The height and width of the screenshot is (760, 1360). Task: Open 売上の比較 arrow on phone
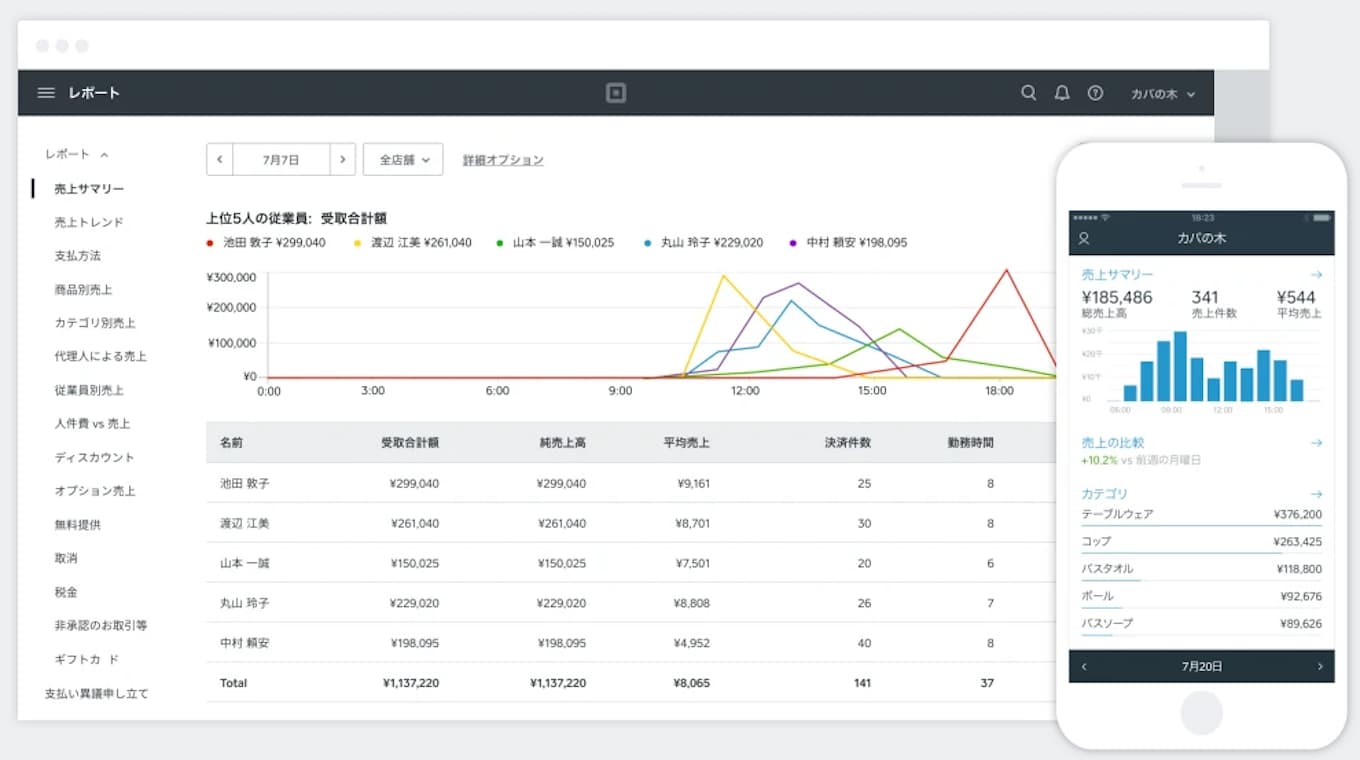pos(1316,442)
